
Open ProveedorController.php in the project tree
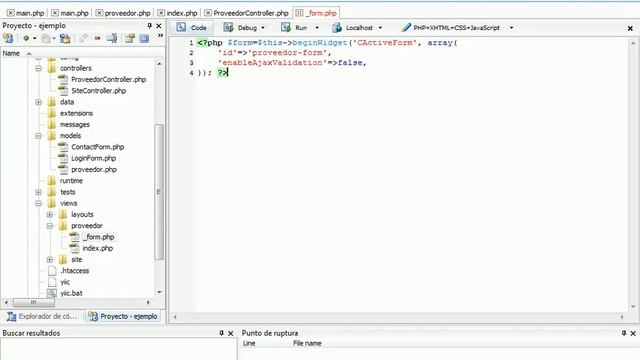(108, 80)
